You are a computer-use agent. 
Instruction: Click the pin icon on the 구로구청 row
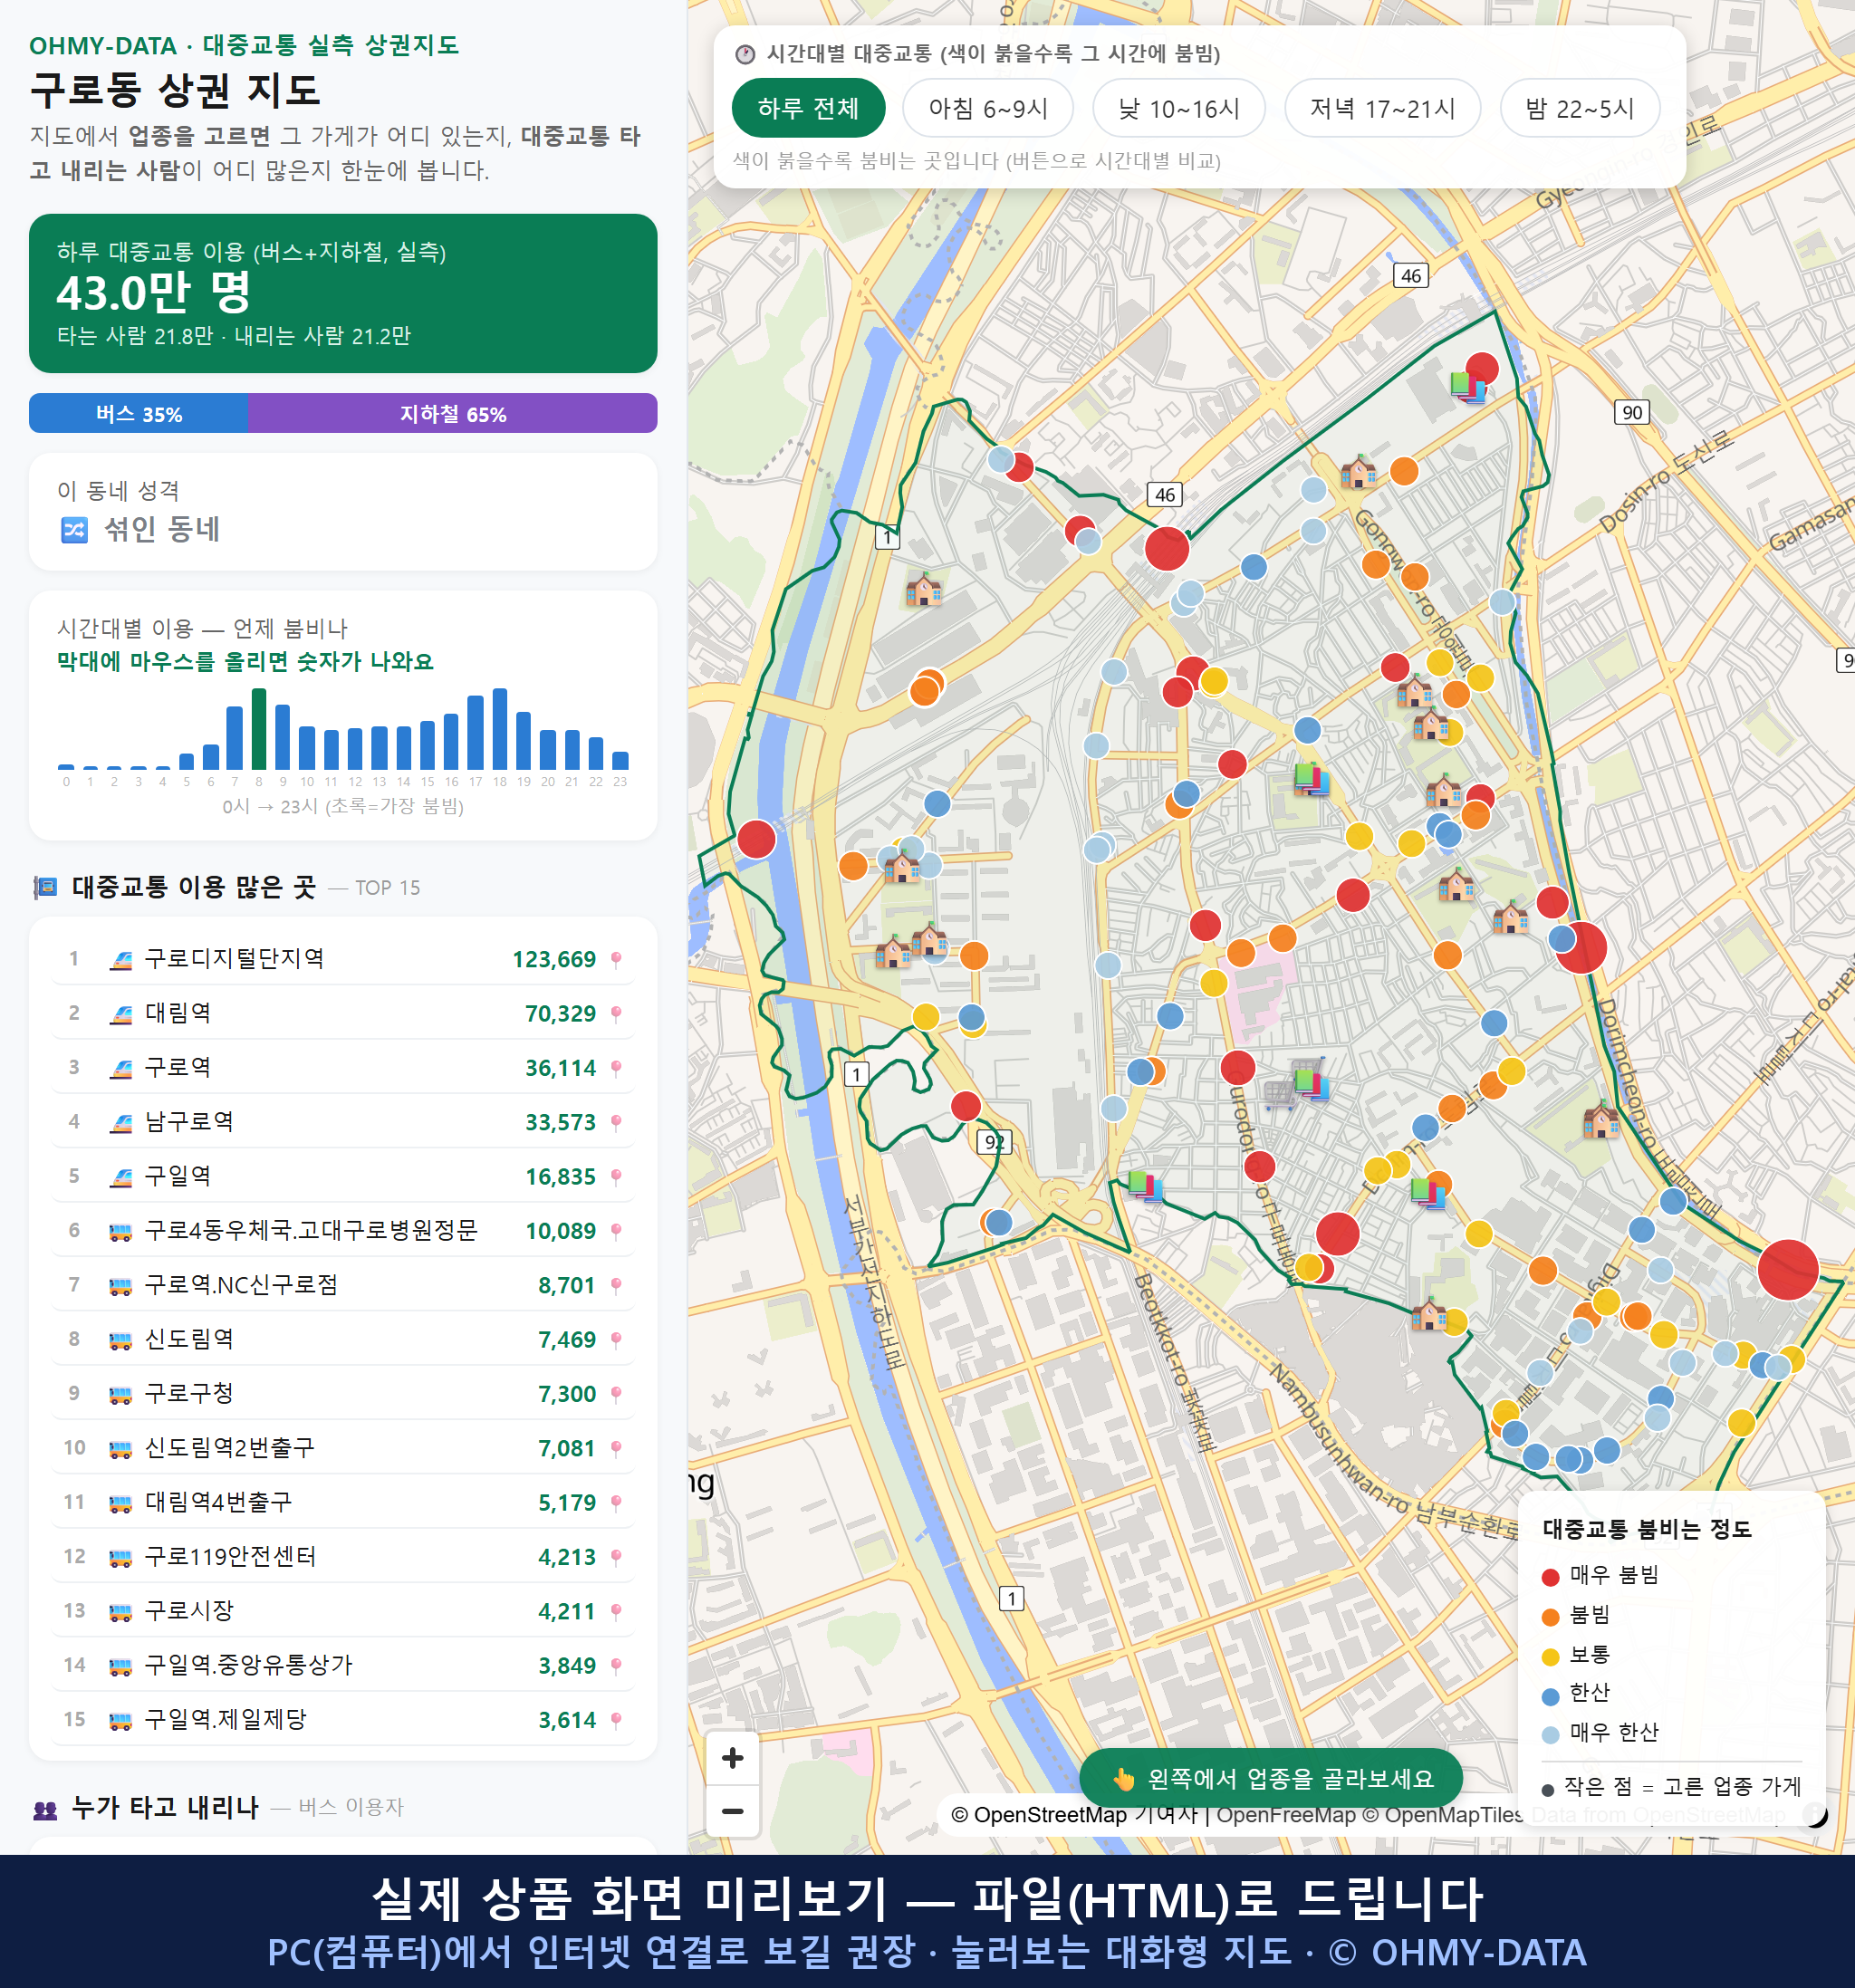[x=616, y=1394]
